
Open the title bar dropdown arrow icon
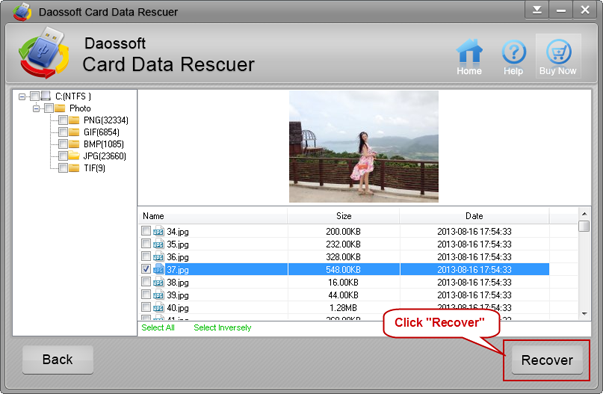click(537, 10)
